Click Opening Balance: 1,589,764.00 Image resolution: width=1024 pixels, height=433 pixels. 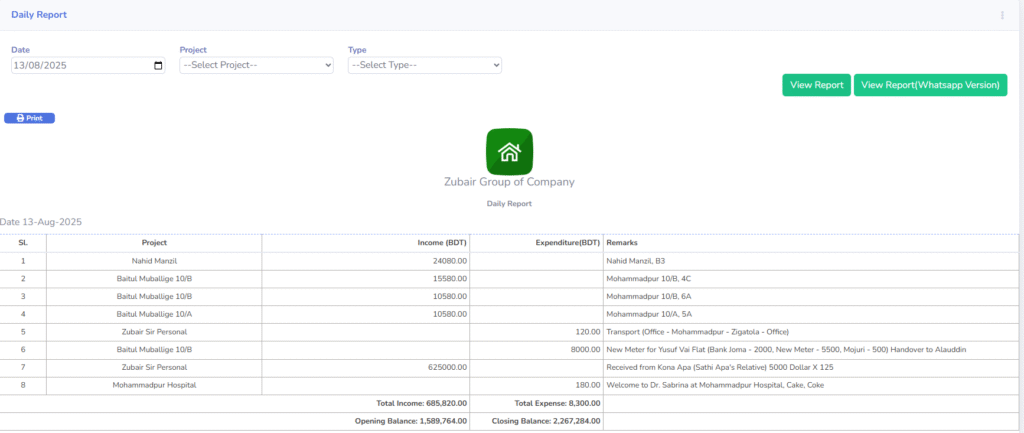(411, 421)
